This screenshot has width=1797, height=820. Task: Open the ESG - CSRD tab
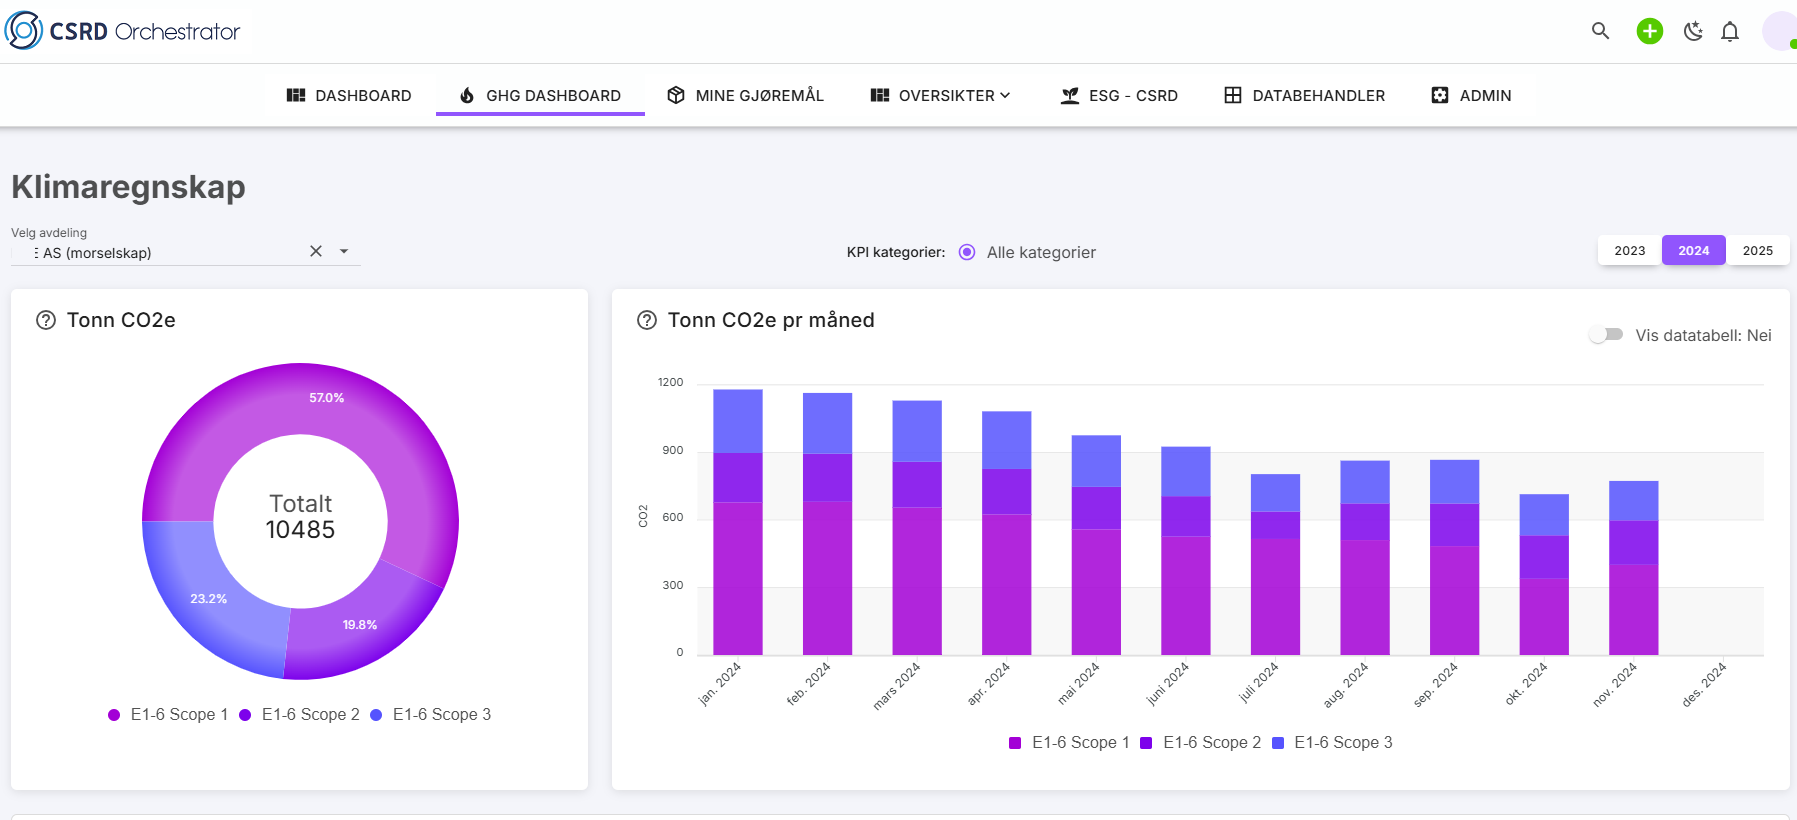1119,95
